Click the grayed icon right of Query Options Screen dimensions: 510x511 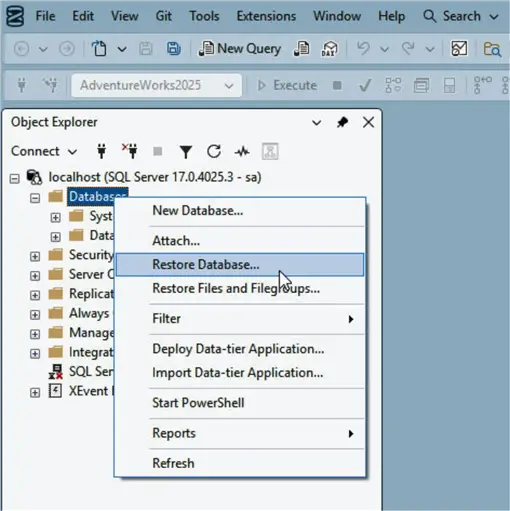pyautogui.click(x=449, y=86)
